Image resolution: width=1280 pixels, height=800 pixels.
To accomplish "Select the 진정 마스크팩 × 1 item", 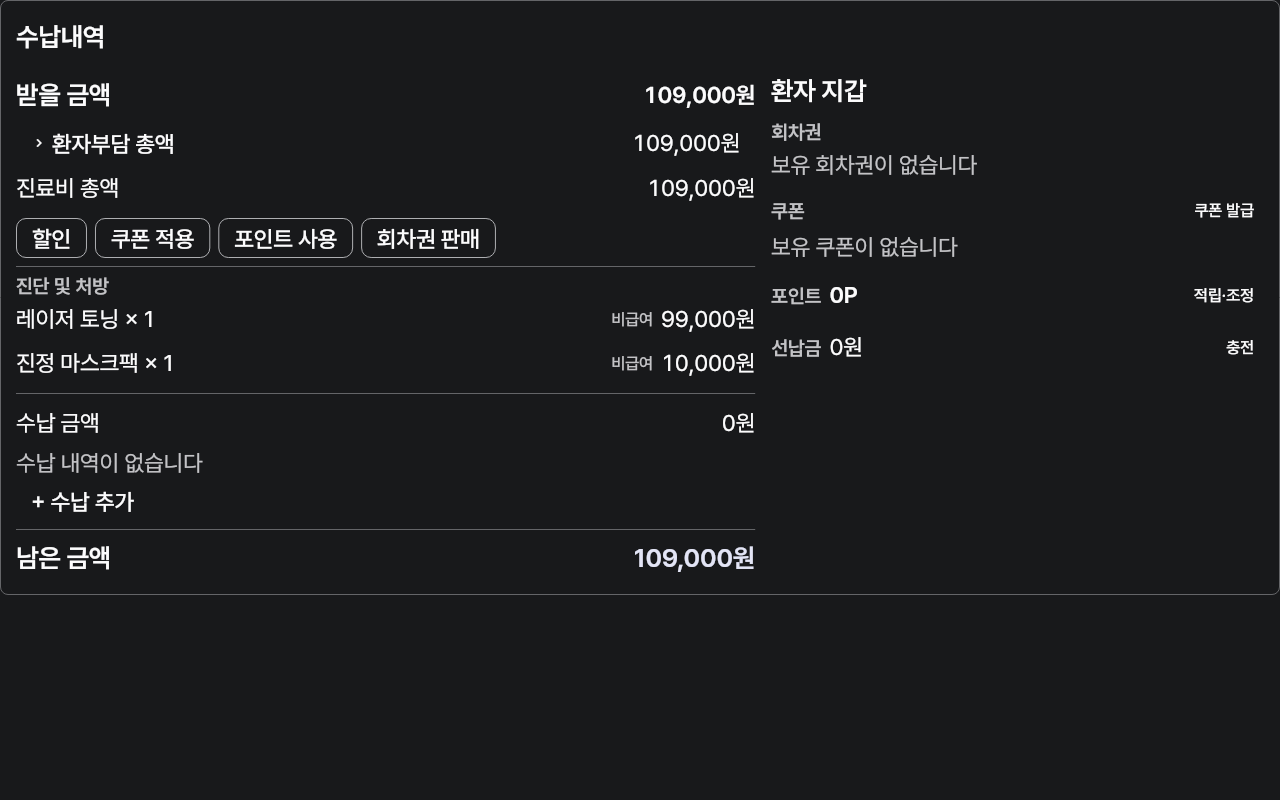I will coord(95,363).
